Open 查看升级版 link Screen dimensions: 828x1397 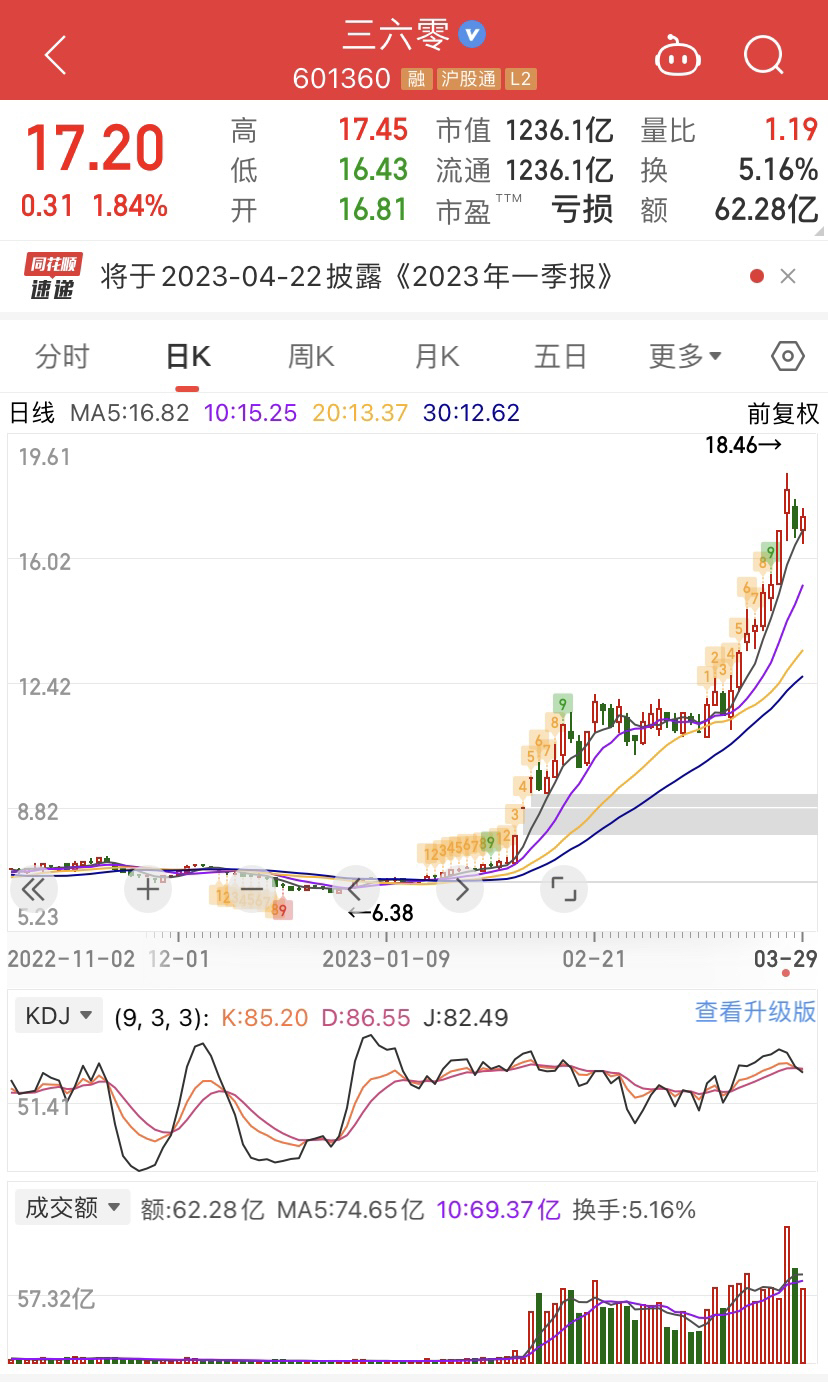[756, 1011]
